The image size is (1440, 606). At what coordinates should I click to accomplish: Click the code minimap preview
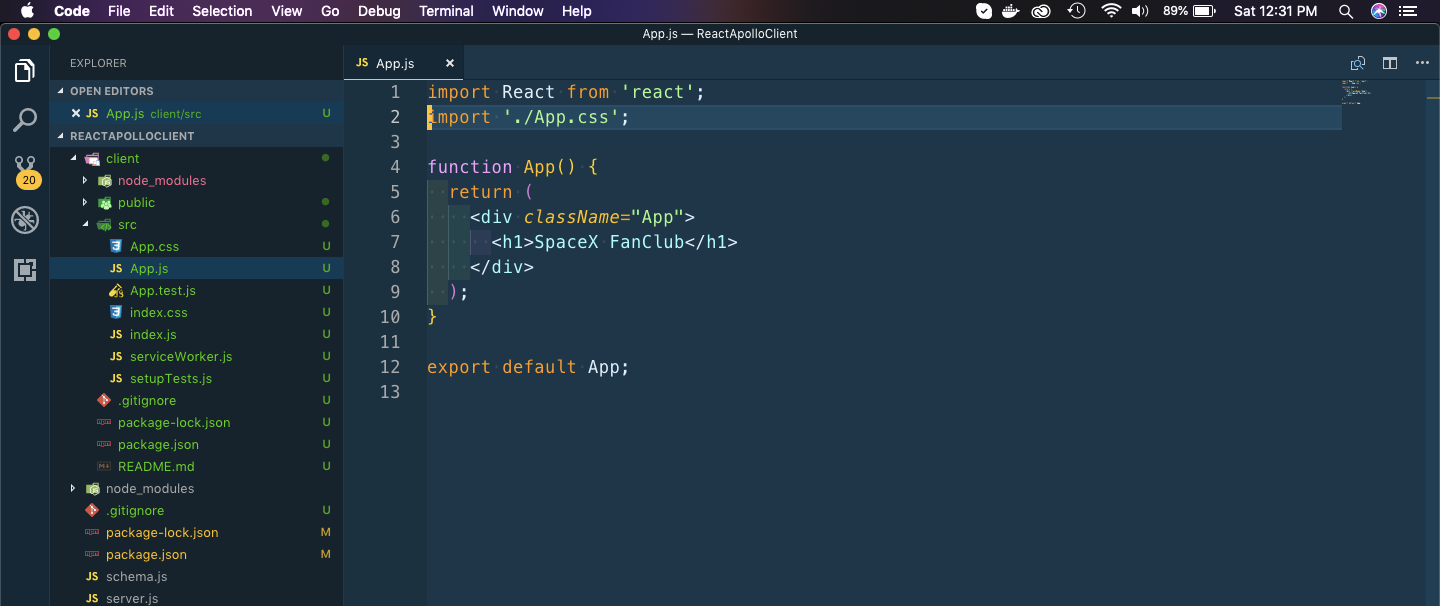pos(1355,92)
